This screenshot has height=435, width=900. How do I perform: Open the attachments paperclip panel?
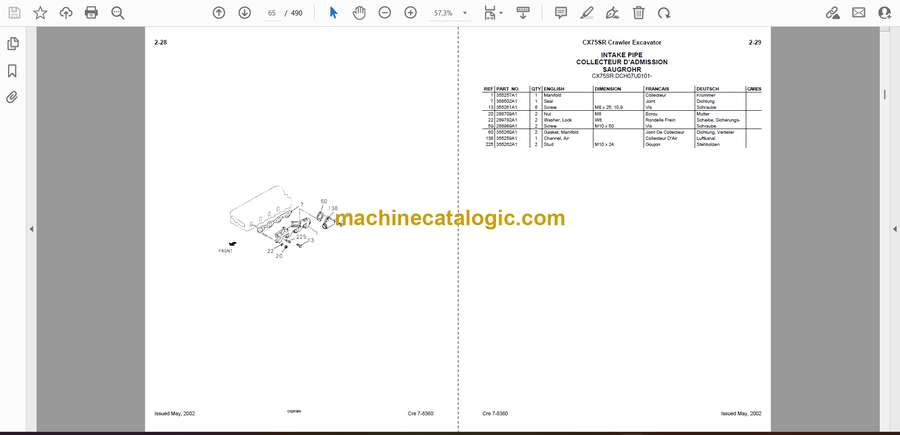[12, 98]
